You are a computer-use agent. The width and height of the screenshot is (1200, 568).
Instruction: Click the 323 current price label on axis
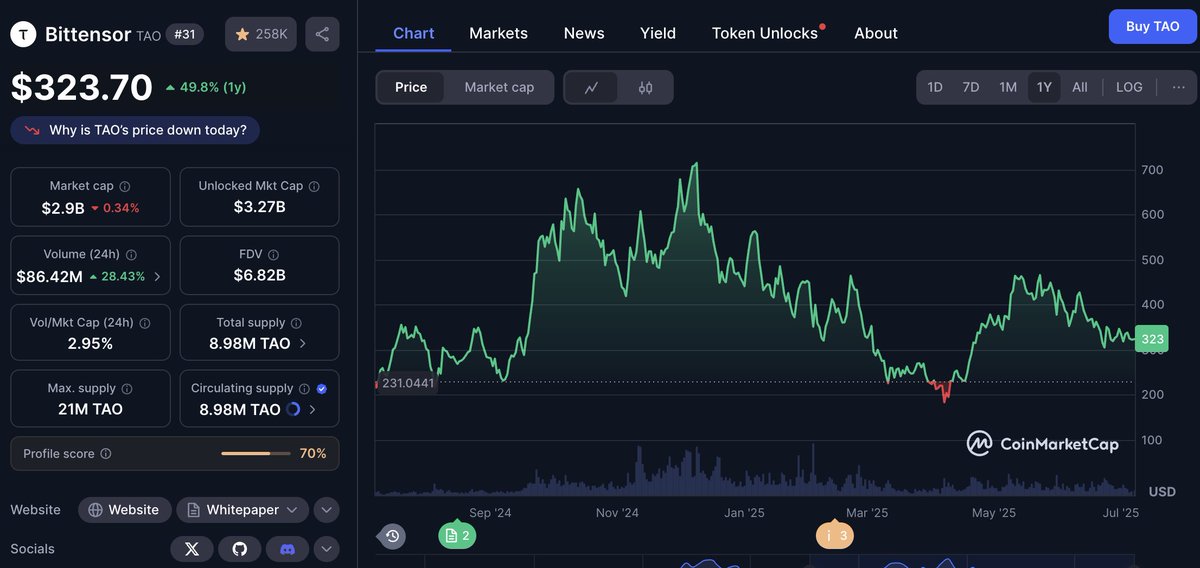tap(1152, 340)
